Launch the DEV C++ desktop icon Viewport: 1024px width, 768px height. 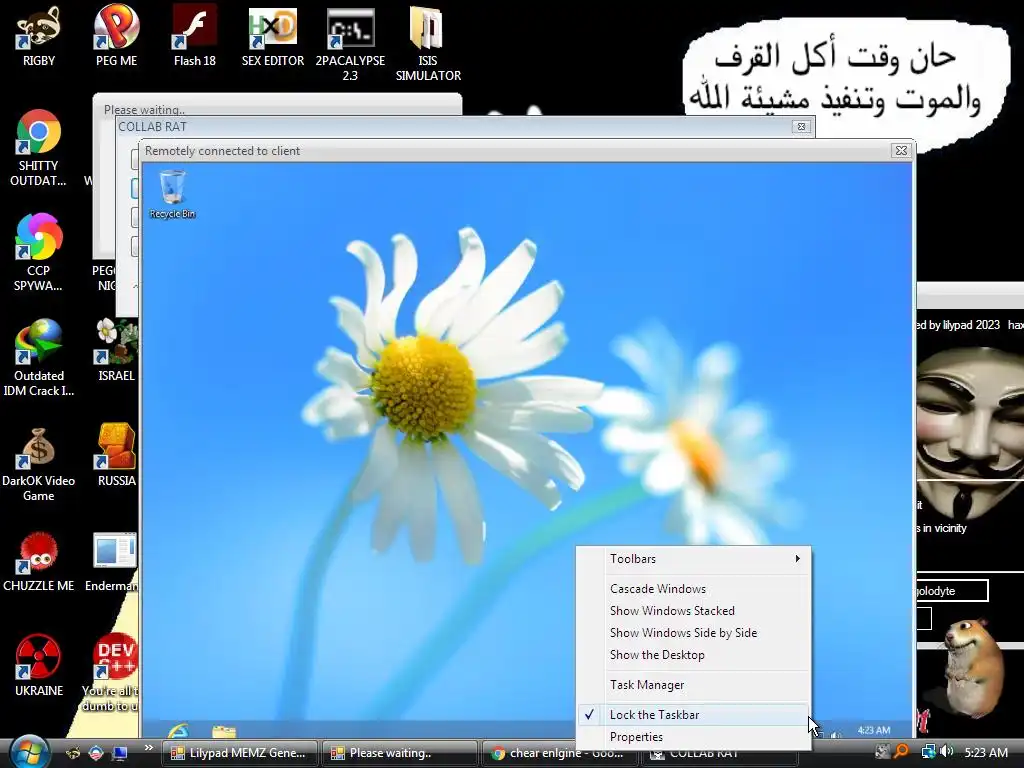click(112, 671)
